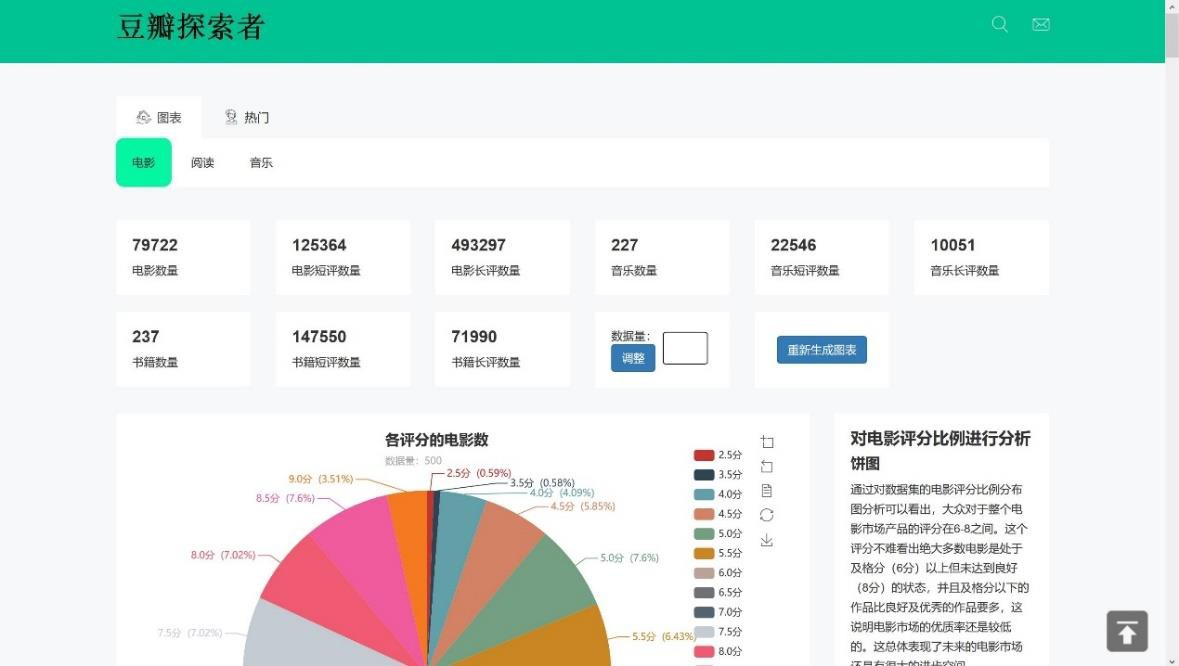Click the heading 对电影评分比例进行分析饼图

click(x=940, y=450)
